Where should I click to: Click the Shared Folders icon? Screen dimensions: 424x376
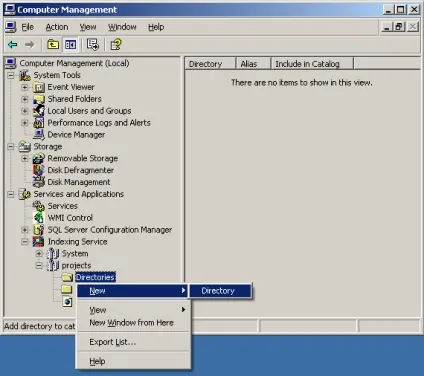click(x=39, y=99)
